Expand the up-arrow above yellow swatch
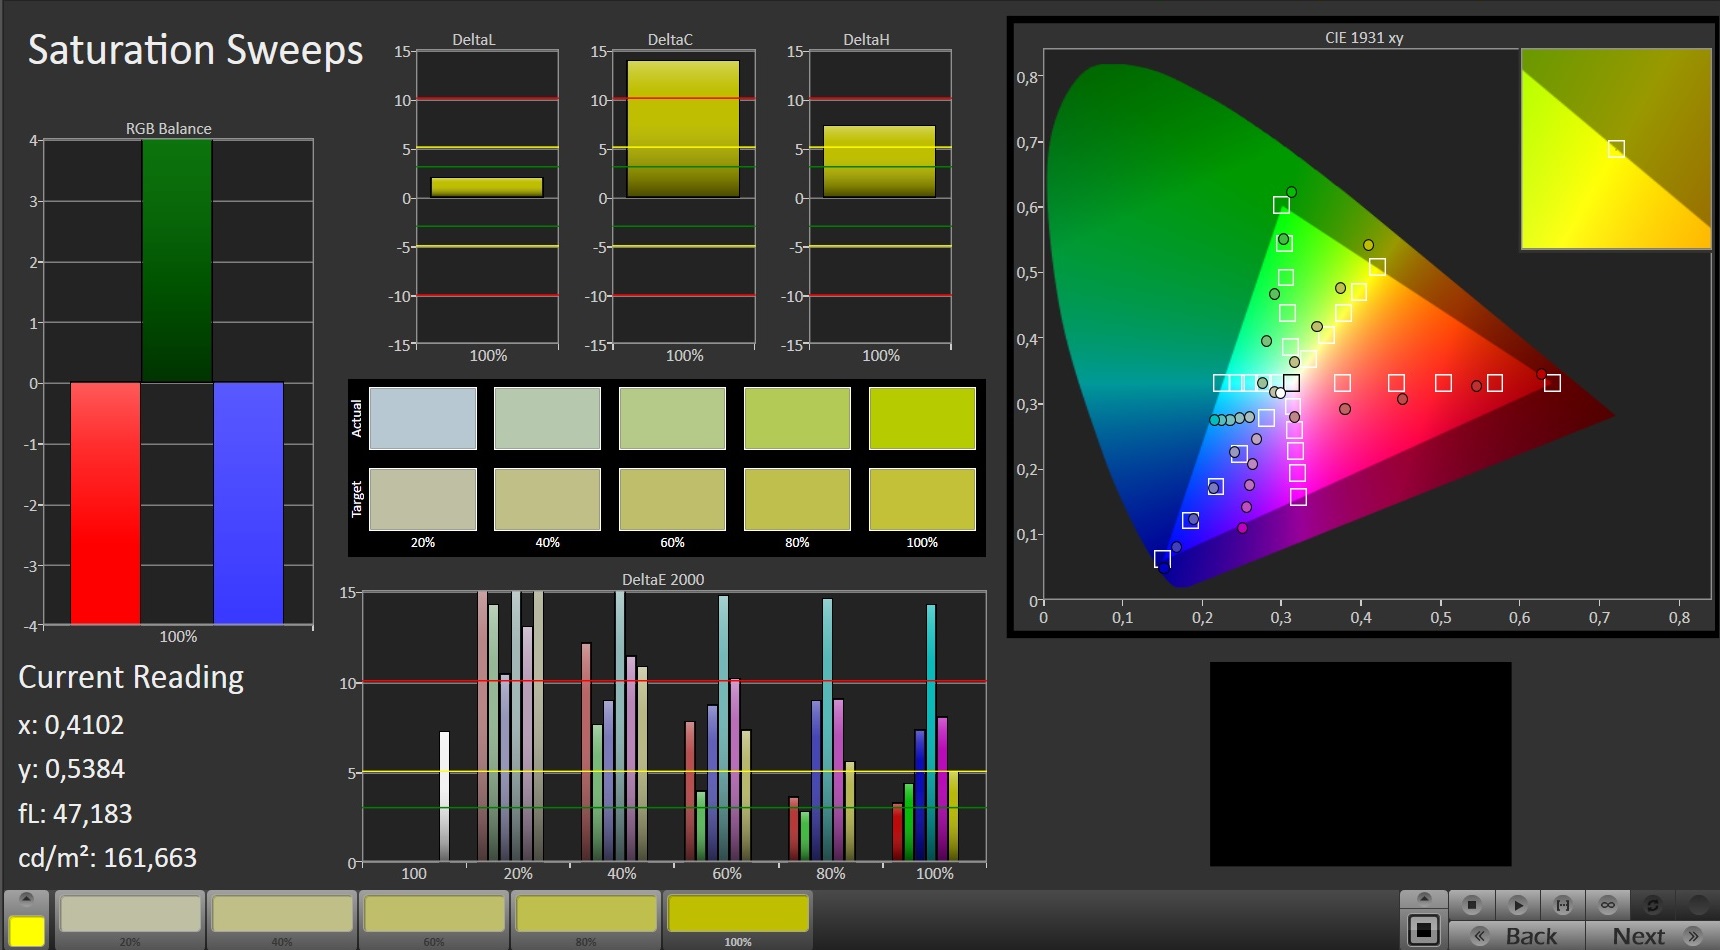This screenshot has width=1720, height=950. pos(27,897)
